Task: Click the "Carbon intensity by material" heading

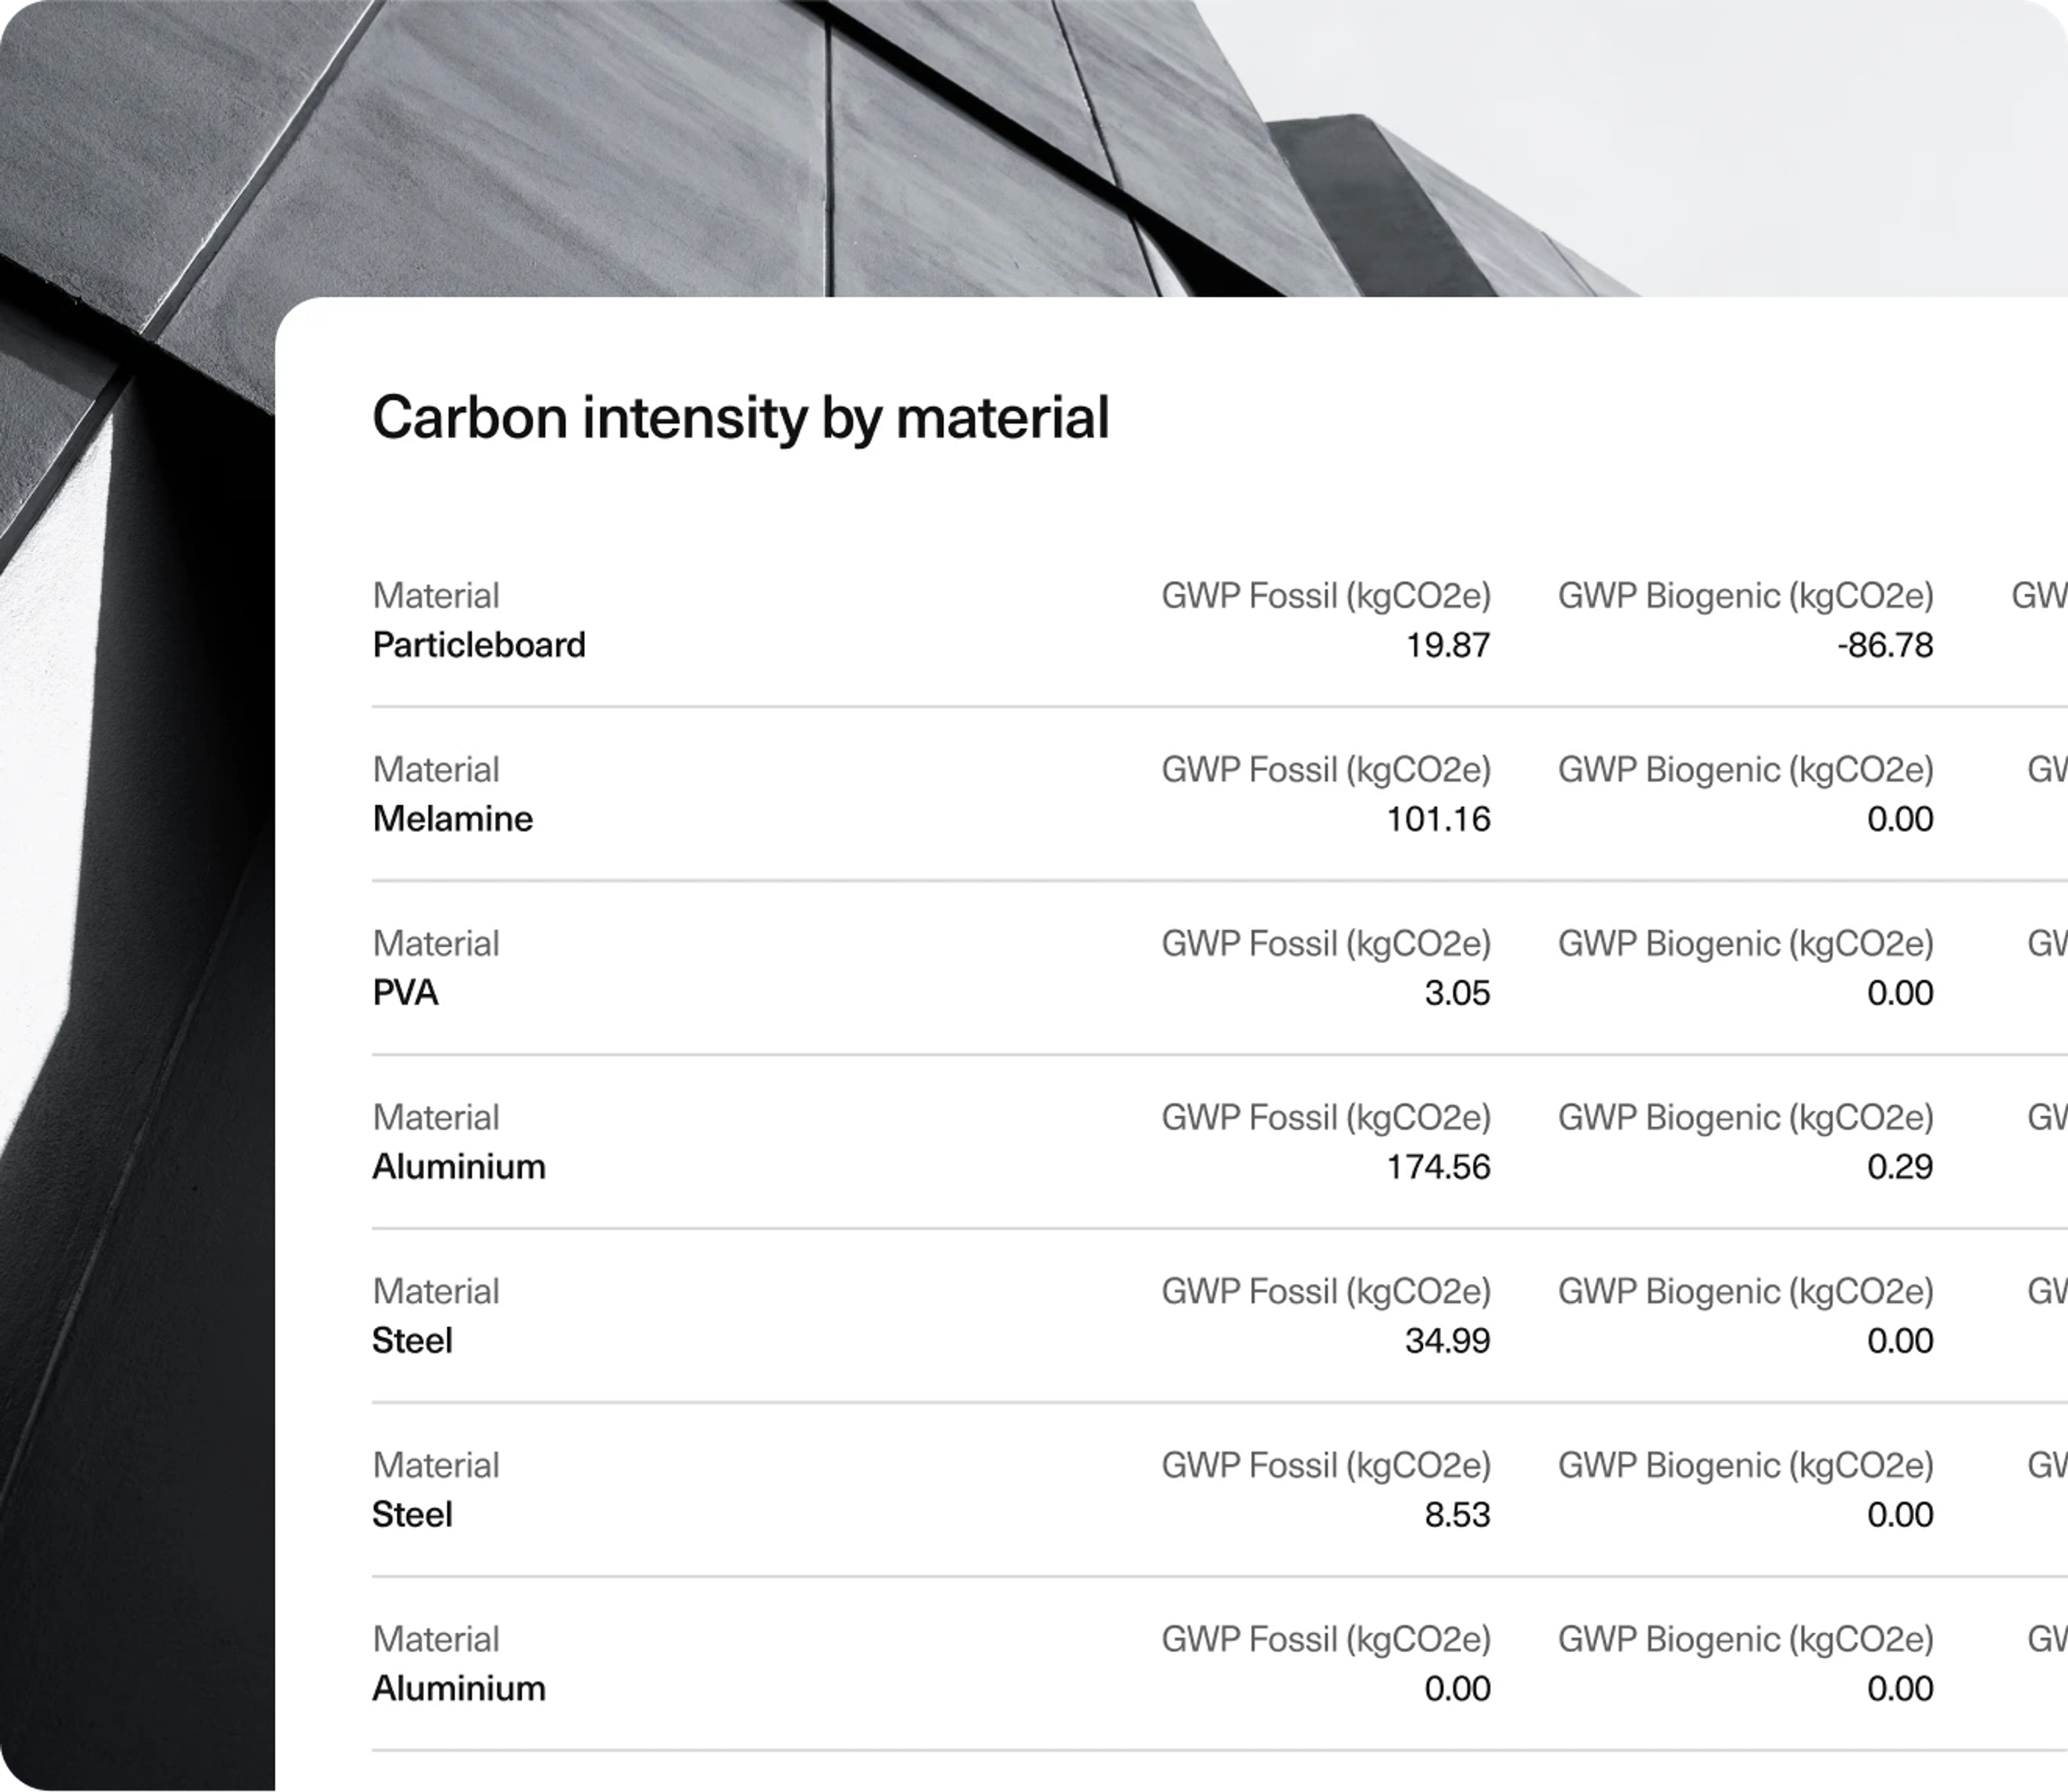Action: tap(741, 418)
